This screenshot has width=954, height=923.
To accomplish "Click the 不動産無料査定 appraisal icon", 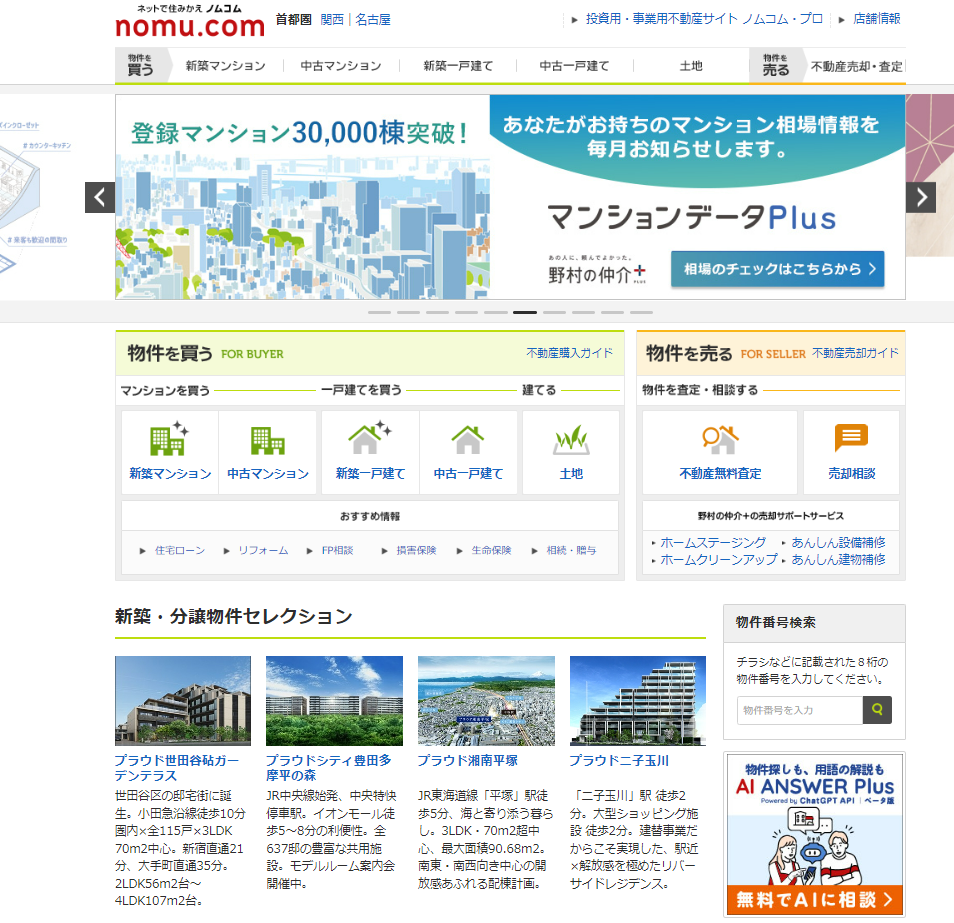I will point(719,440).
